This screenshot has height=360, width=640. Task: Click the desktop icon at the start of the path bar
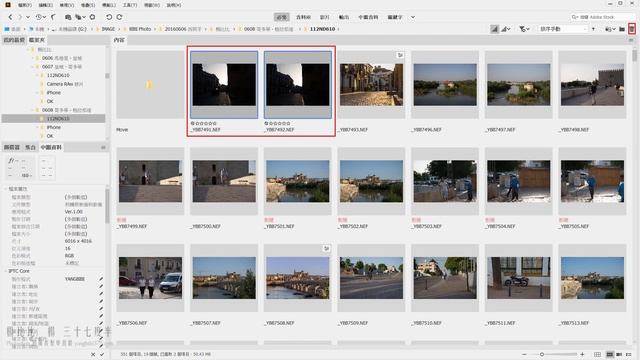(7, 29)
